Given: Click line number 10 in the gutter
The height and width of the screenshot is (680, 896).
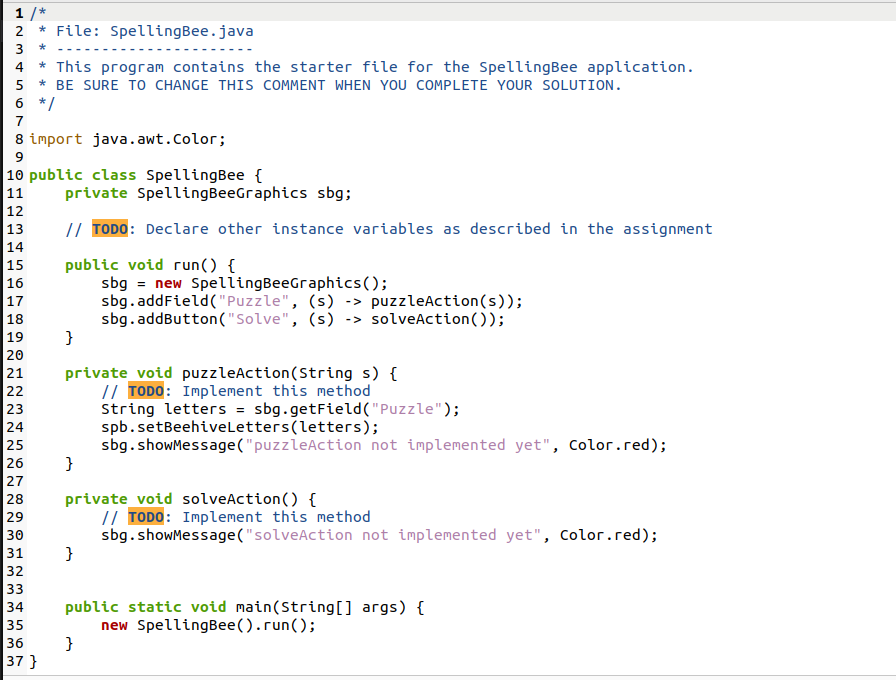Looking at the screenshot, I should (14, 174).
